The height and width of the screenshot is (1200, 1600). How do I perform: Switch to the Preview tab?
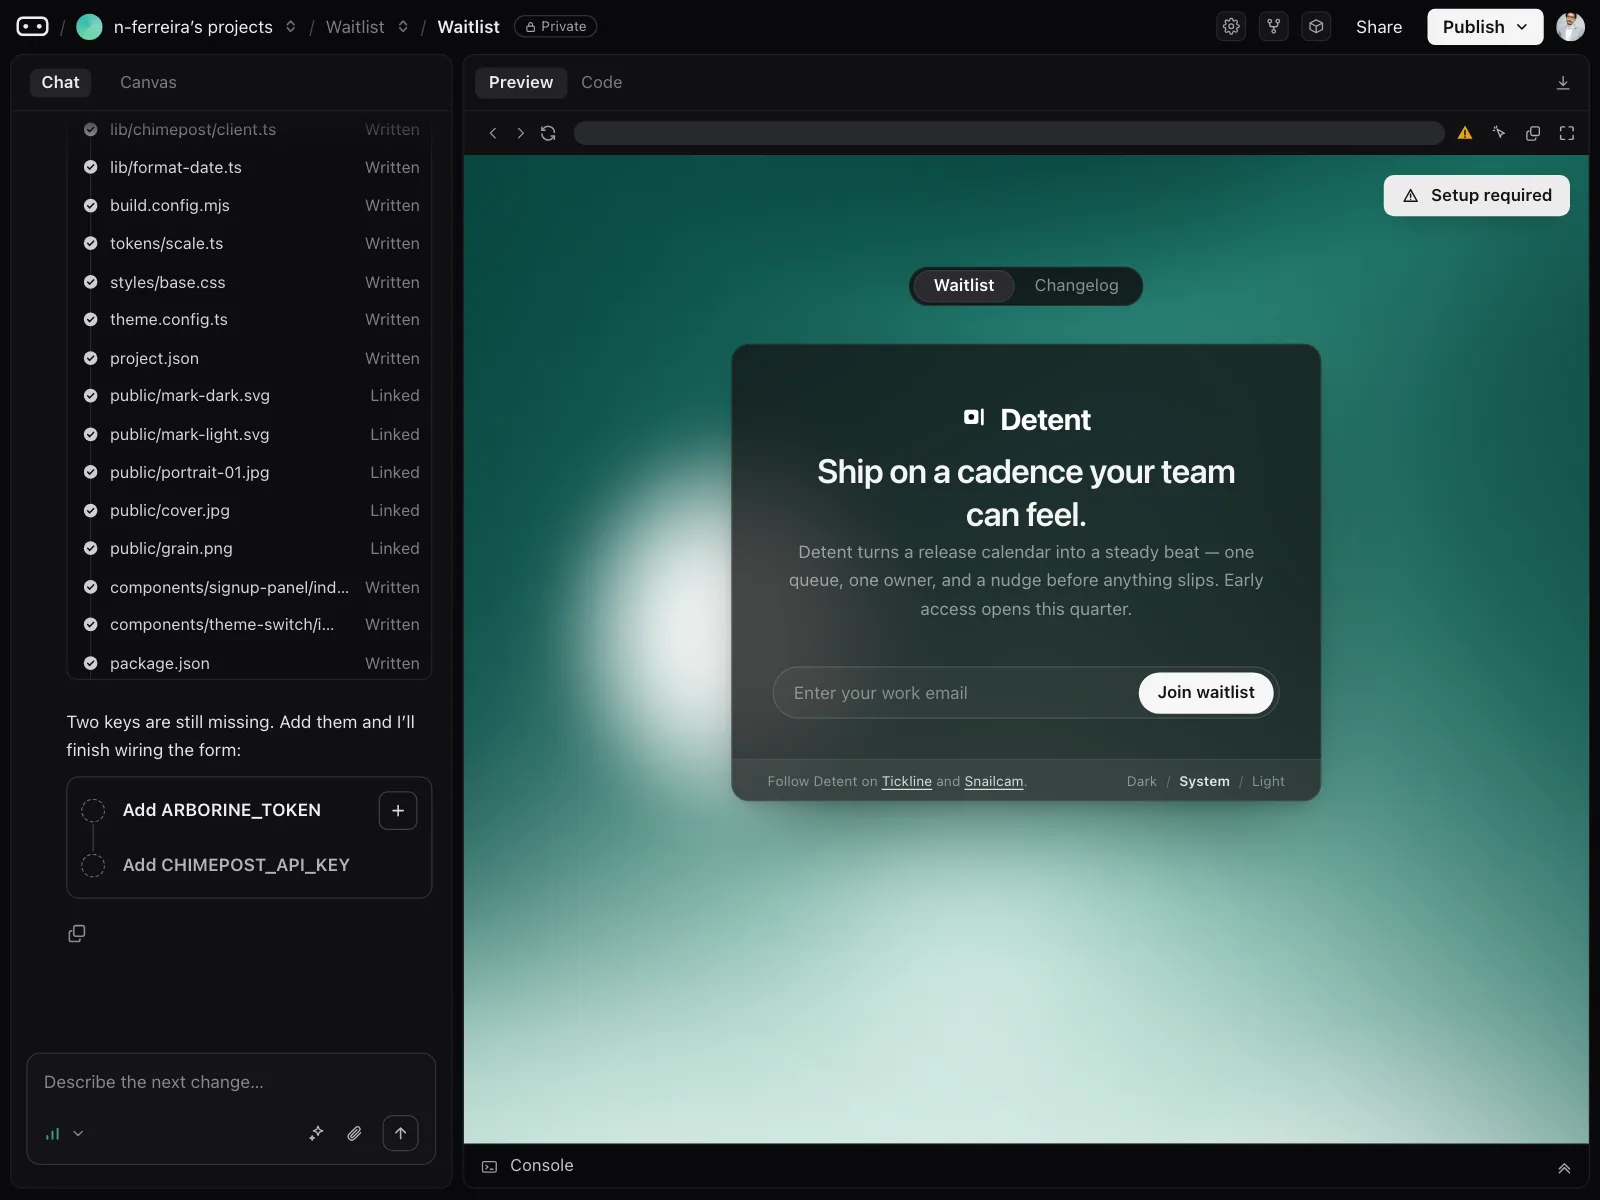point(521,83)
